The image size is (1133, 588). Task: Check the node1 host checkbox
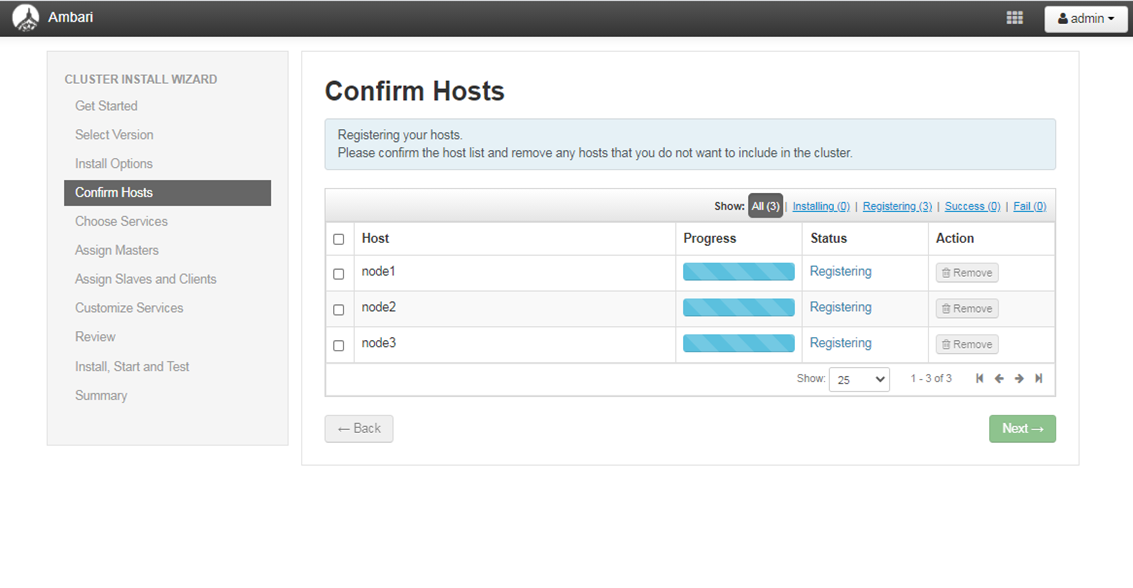(x=338, y=274)
